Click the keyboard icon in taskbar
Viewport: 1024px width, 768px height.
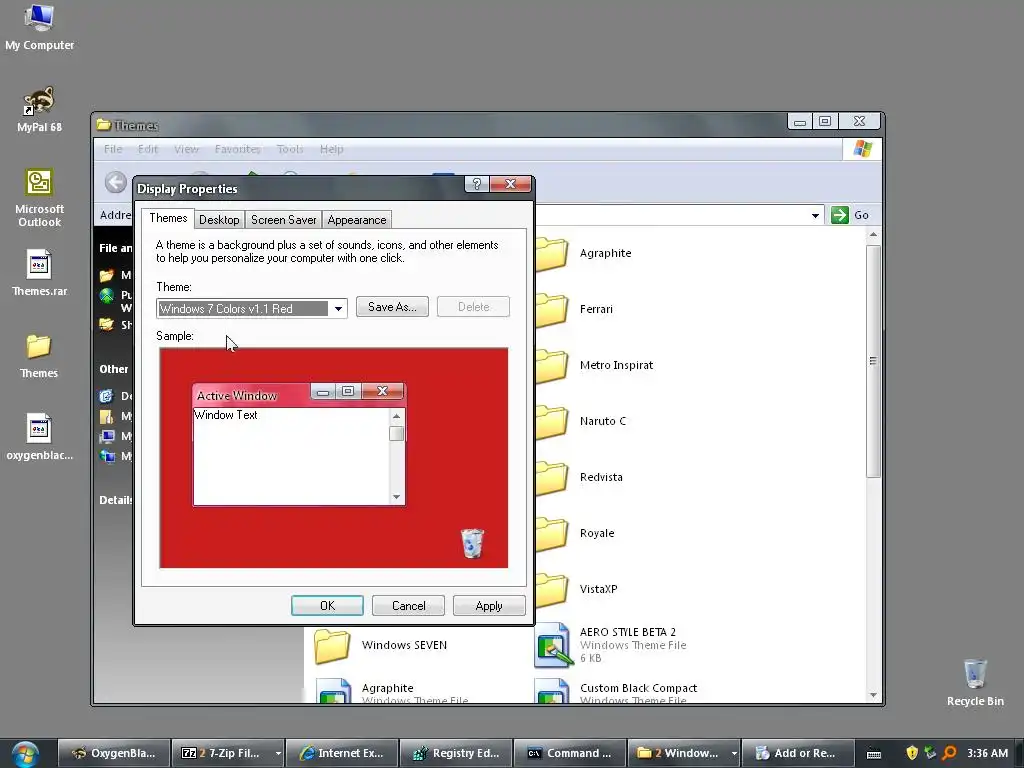[874, 754]
